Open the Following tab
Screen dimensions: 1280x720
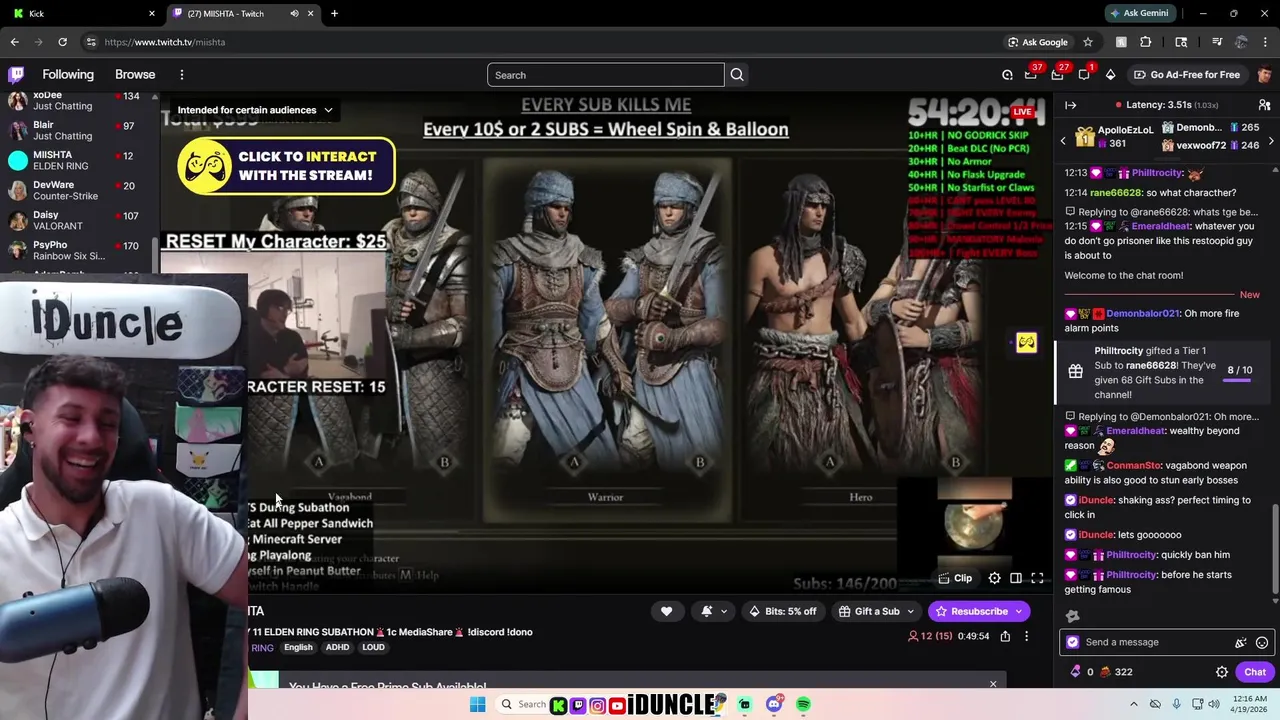68,75
